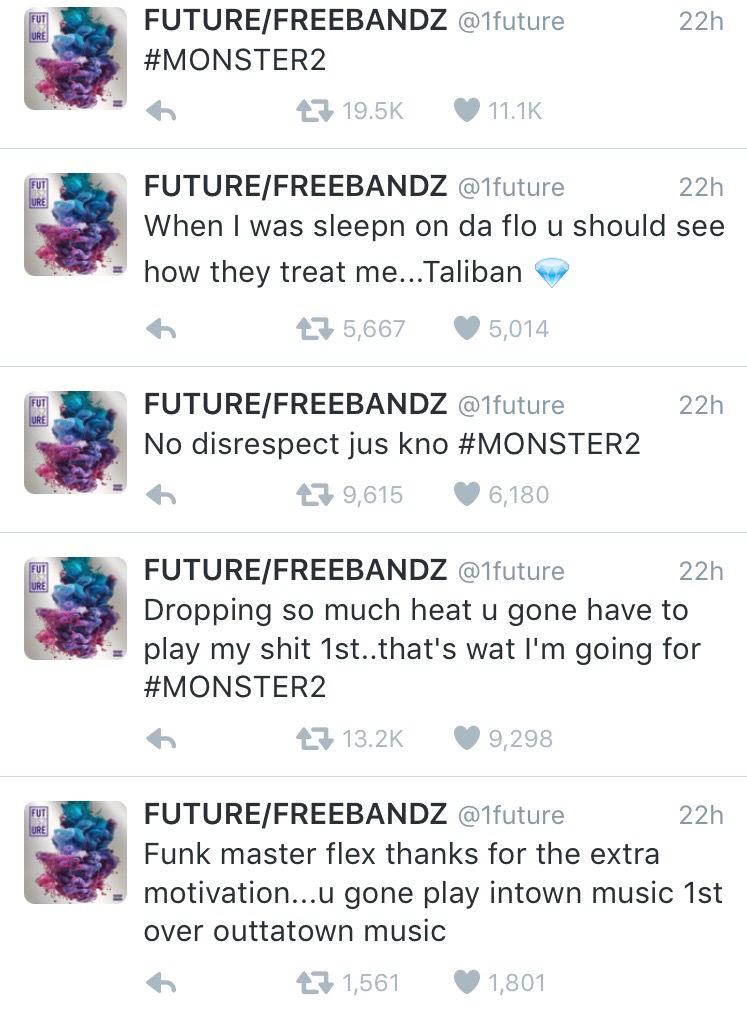Retweet the tweet with 5,667 retweets
The height and width of the screenshot is (1009, 747).
point(314,328)
